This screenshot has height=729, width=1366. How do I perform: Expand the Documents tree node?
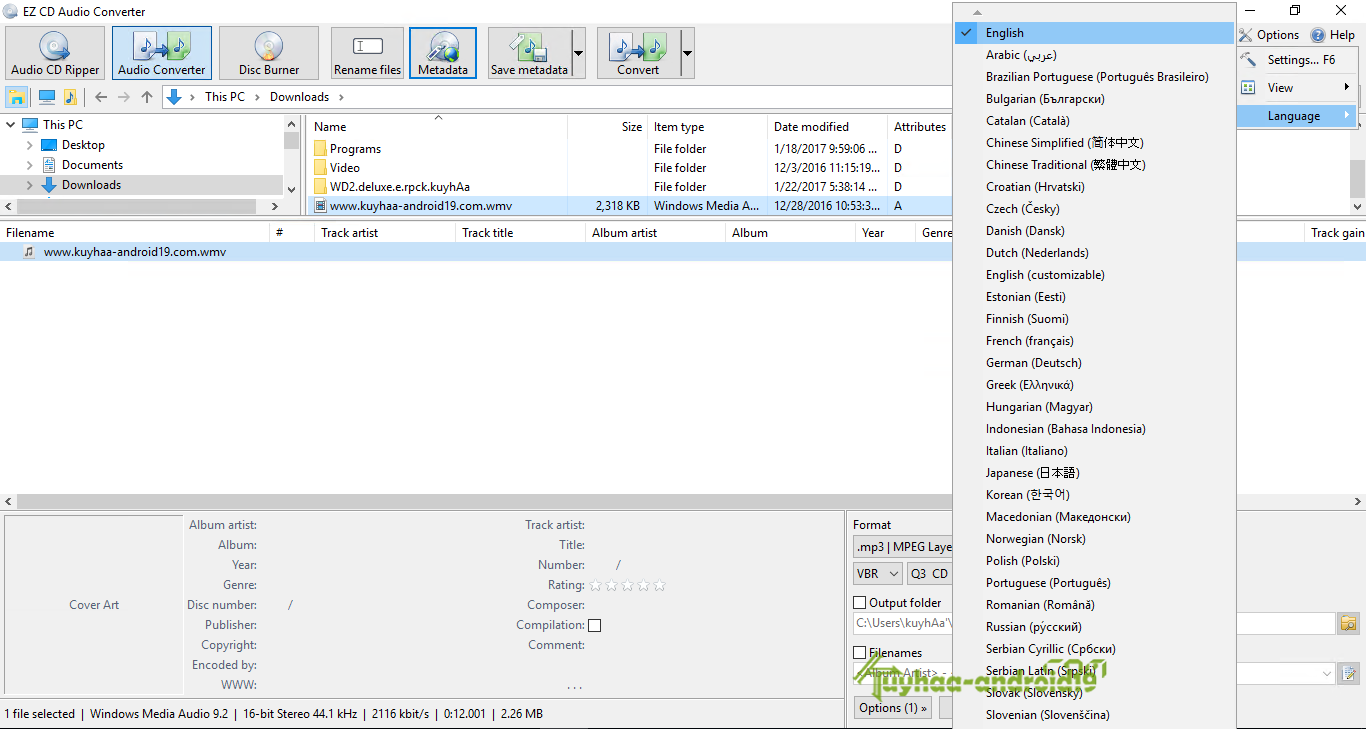pyautogui.click(x=29, y=165)
